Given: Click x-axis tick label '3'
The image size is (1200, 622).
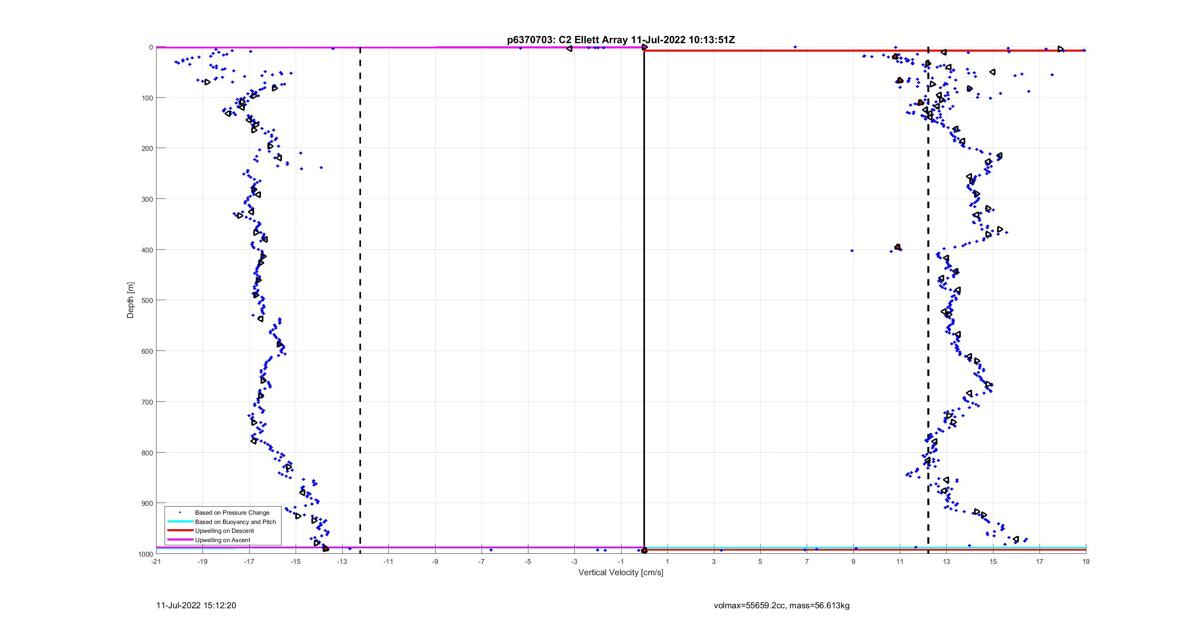Looking at the screenshot, I should pyautogui.click(x=714, y=562).
